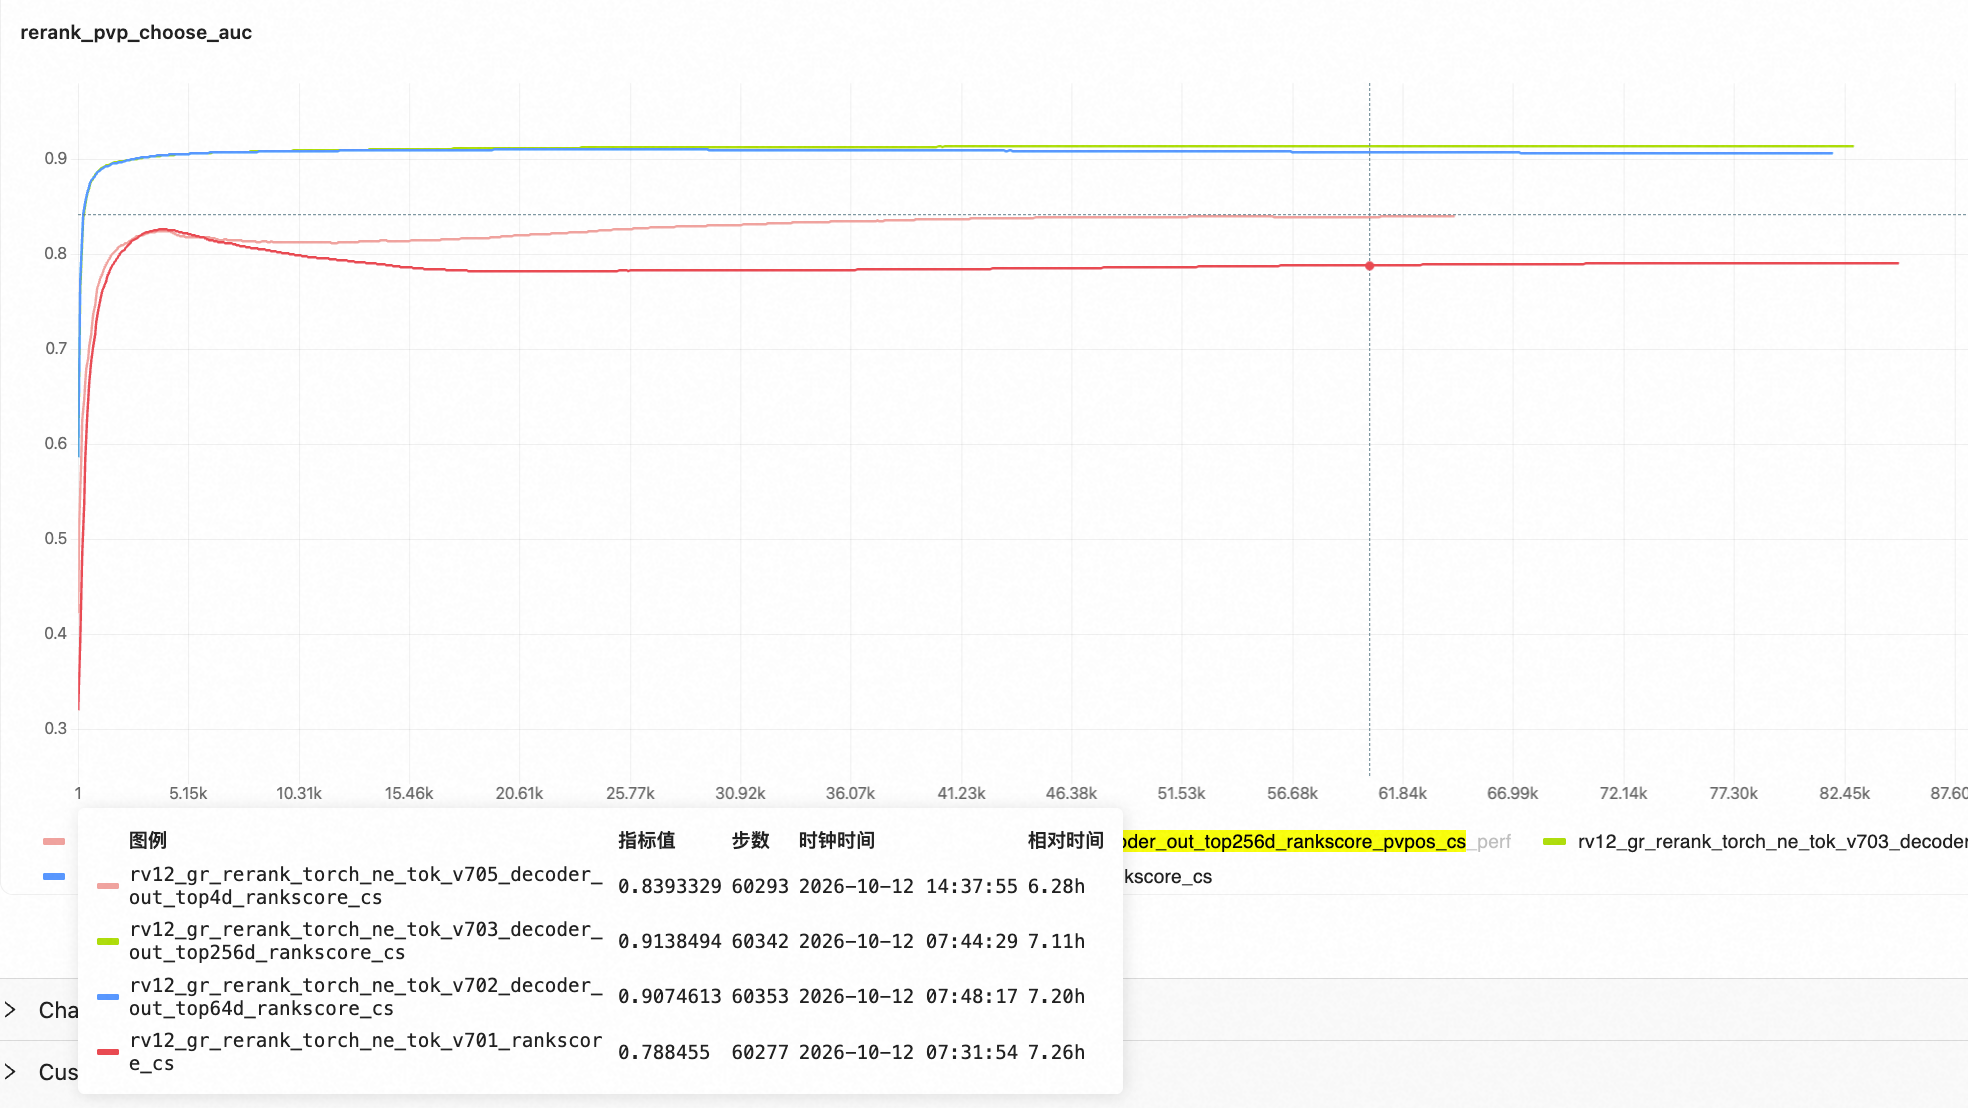
Task: Expand the Cha section chevron
Action: pos(10,1010)
